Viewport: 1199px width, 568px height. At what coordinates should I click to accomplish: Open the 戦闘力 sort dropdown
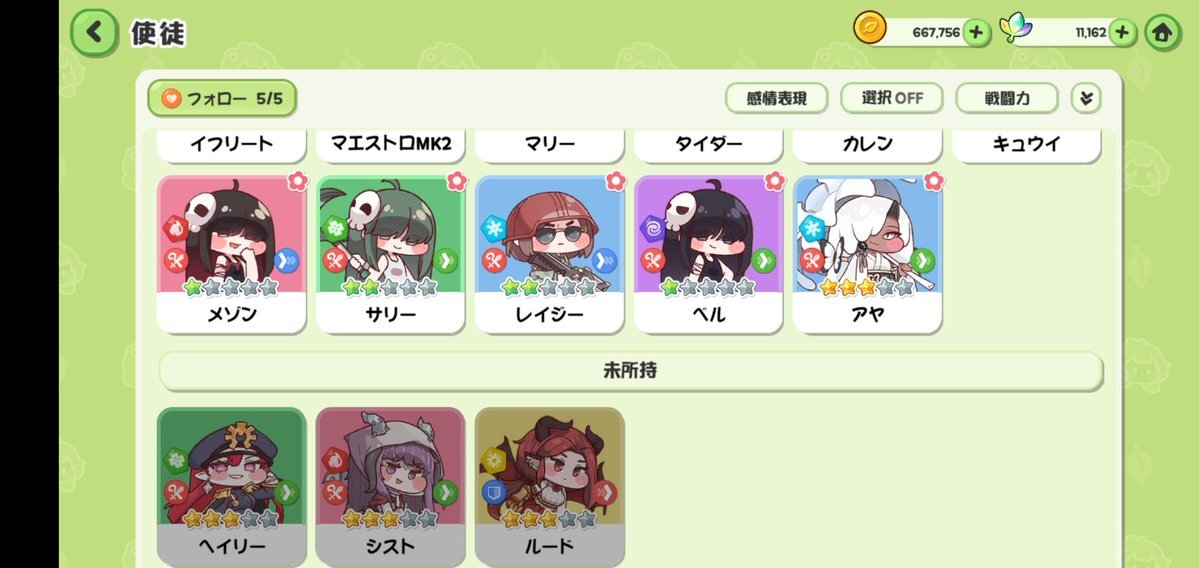coord(1007,98)
